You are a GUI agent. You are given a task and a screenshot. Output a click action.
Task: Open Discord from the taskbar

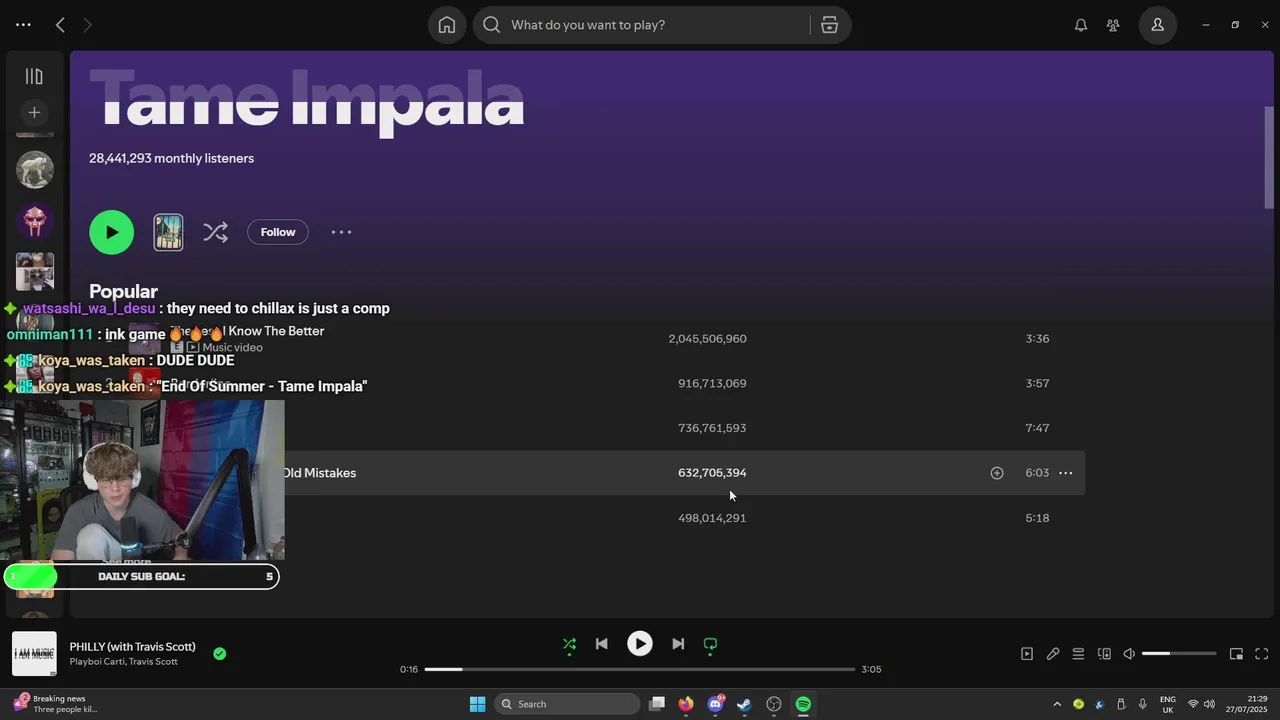[716, 704]
